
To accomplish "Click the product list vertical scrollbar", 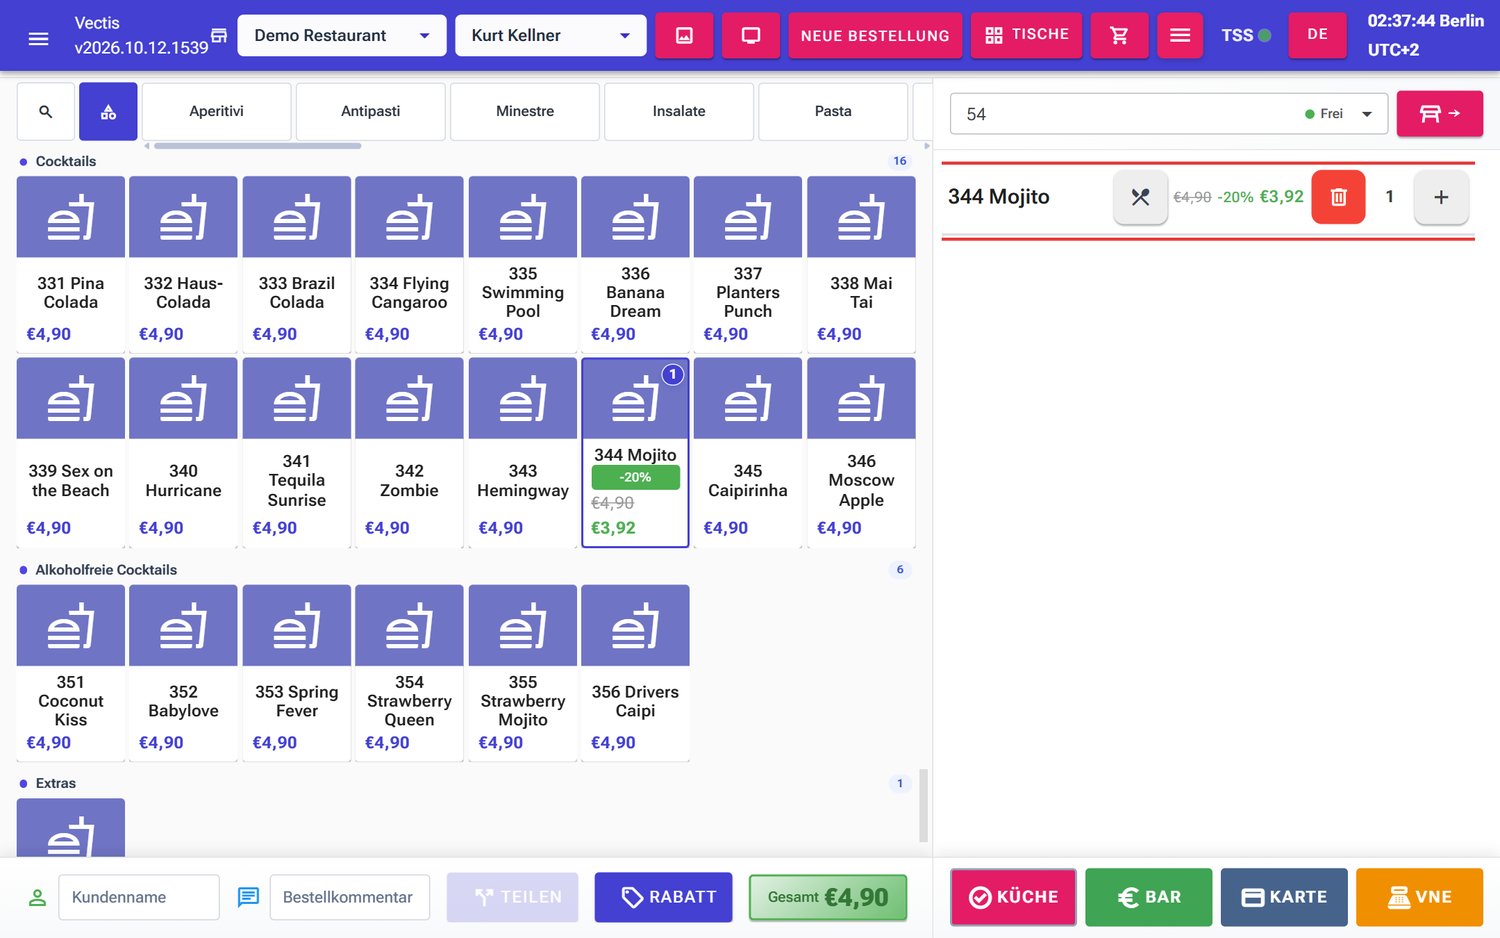I will [924, 805].
